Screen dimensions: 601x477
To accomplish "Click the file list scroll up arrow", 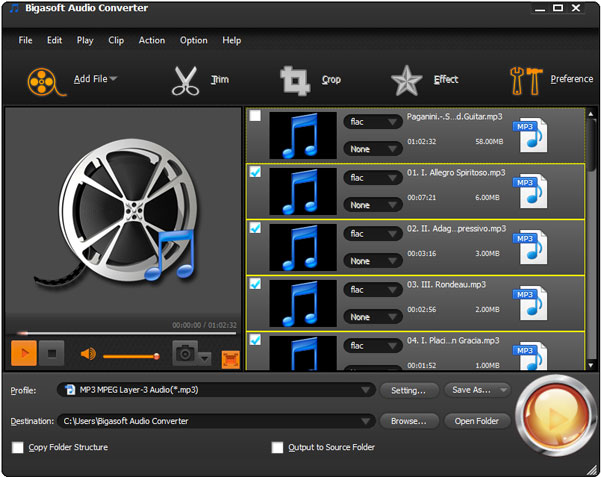I will click(591, 113).
